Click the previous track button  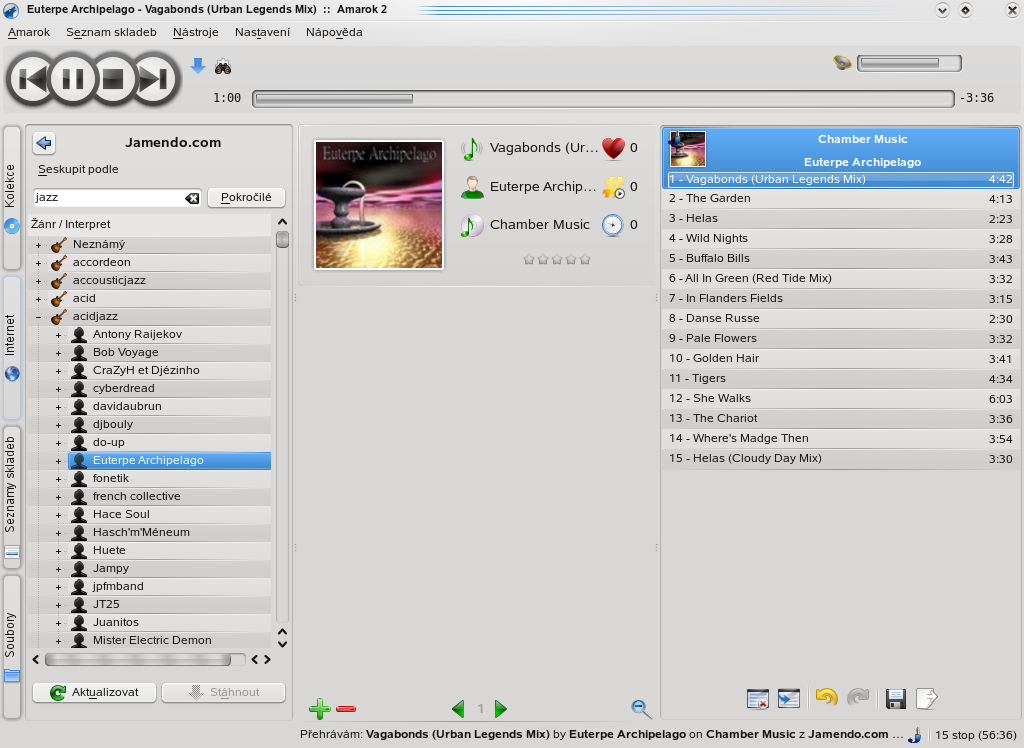pos(31,79)
